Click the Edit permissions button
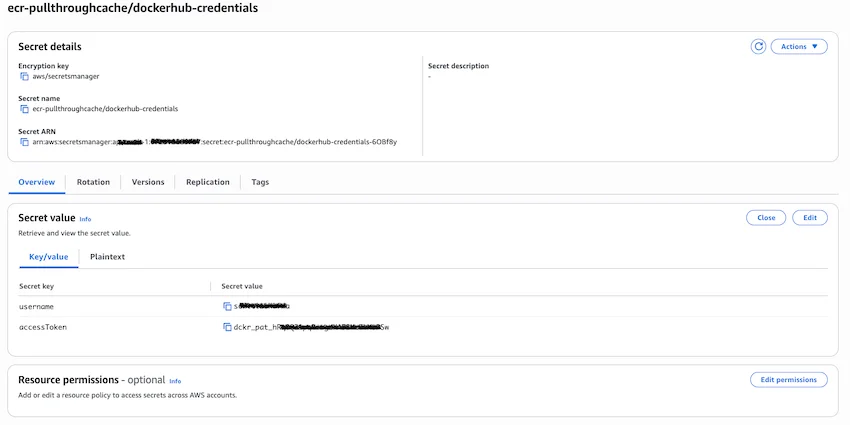 pyautogui.click(x=788, y=379)
